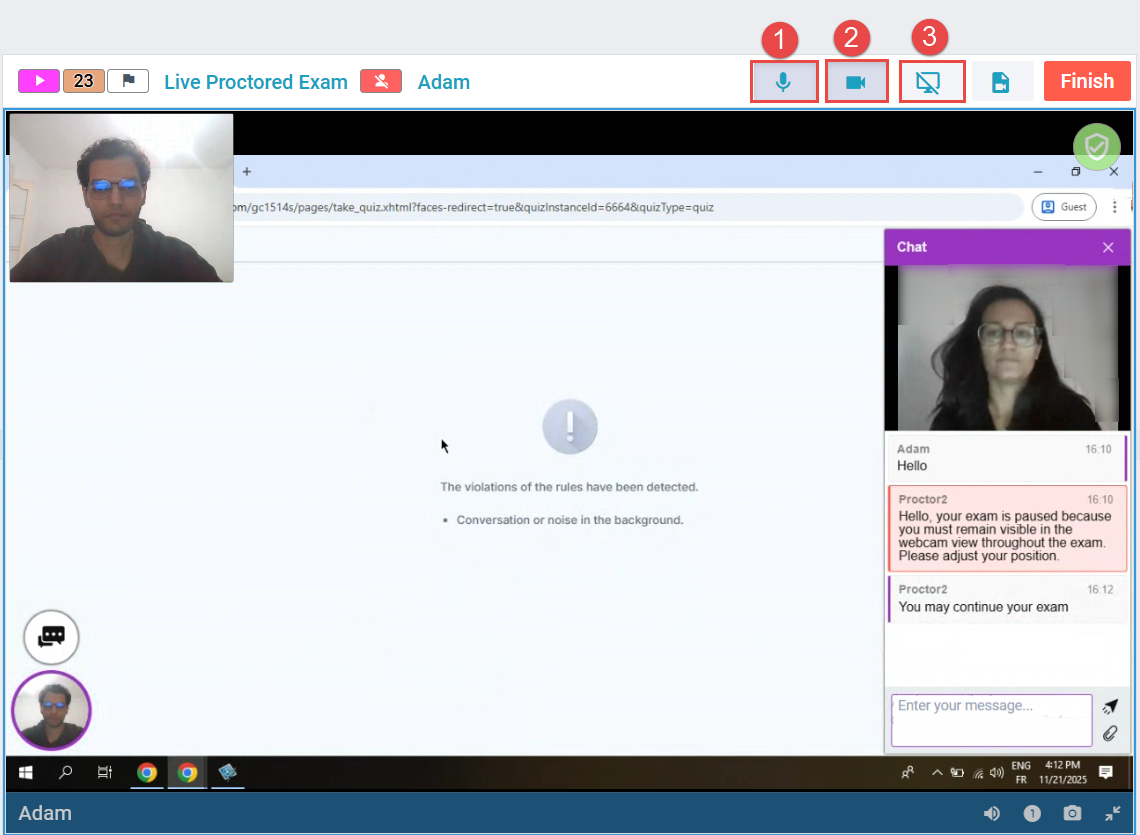This screenshot has height=835, width=1140.
Task: Click the Enter your message input field
Action: (991, 719)
